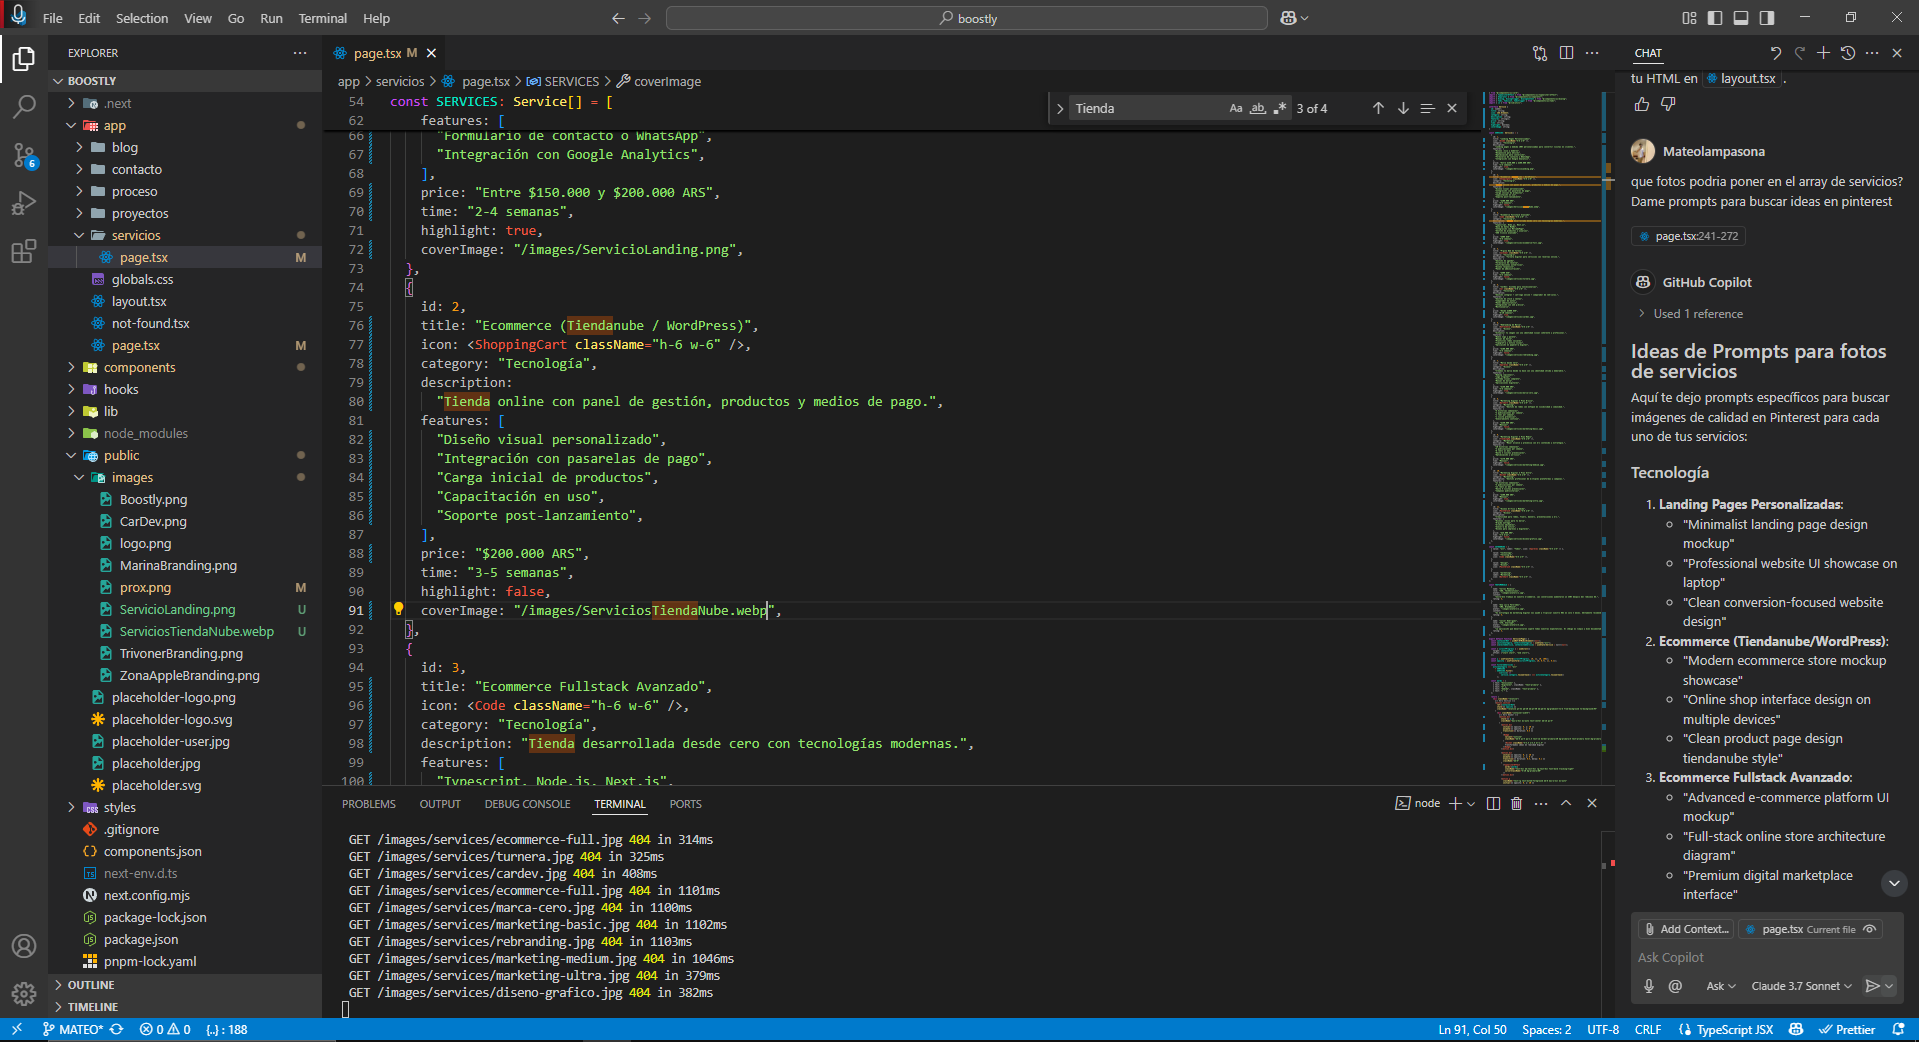Viewport: 1919px width, 1042px height.
Task: Switch to the DEBUG CONSOLE tab
Action: pyautogui.click(x=527, y=804)
